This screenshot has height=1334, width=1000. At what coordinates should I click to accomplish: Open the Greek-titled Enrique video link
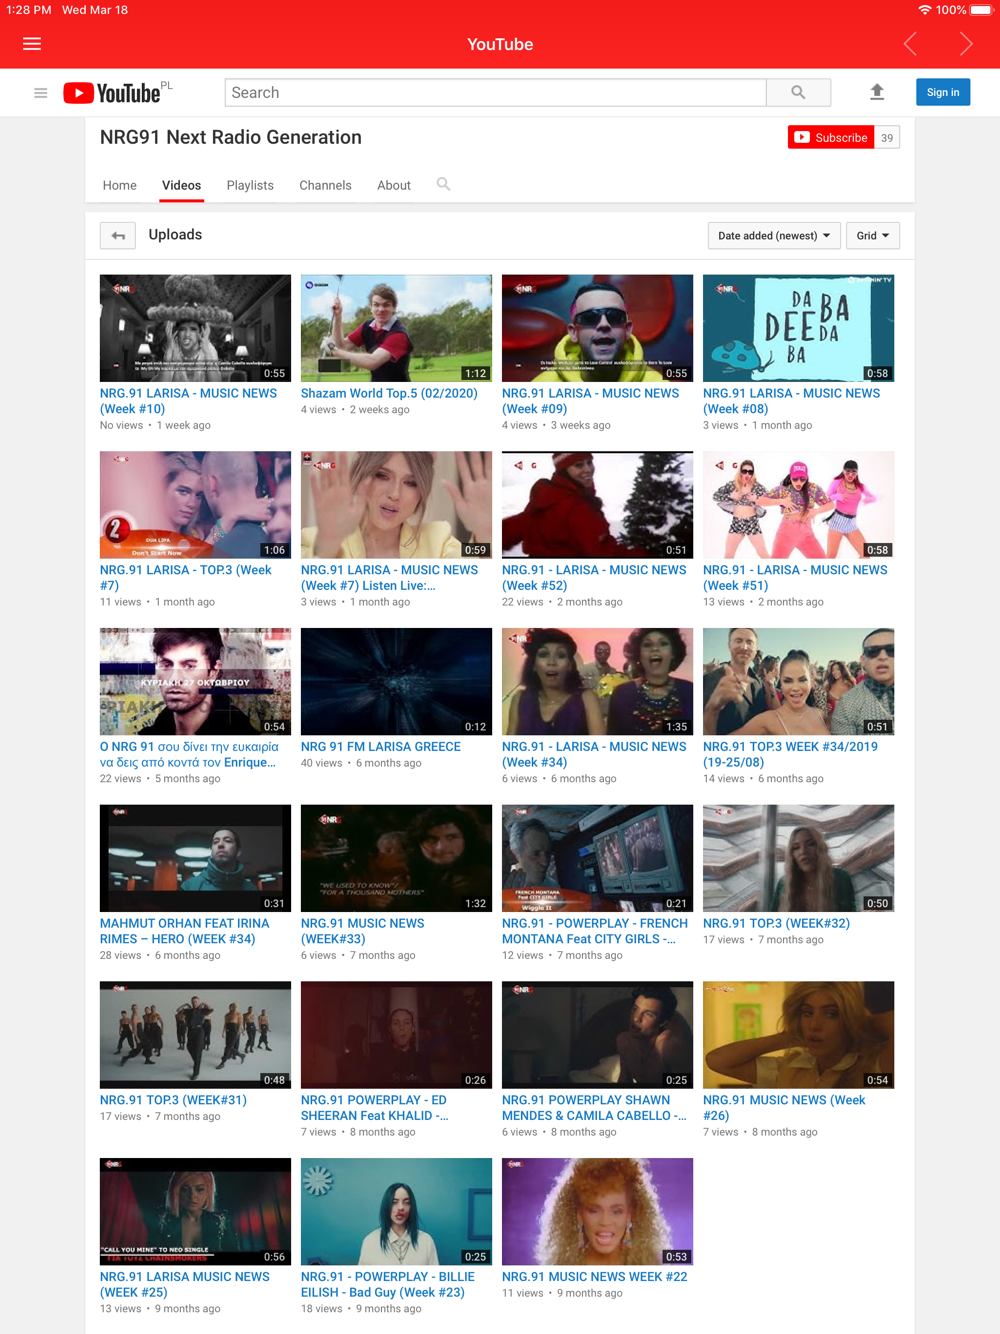click(x=189, y=755)
